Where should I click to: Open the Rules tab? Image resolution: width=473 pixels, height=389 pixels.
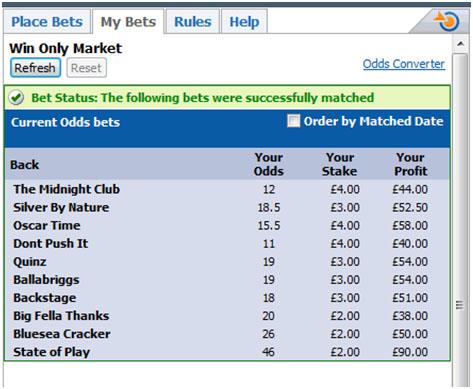193,22
